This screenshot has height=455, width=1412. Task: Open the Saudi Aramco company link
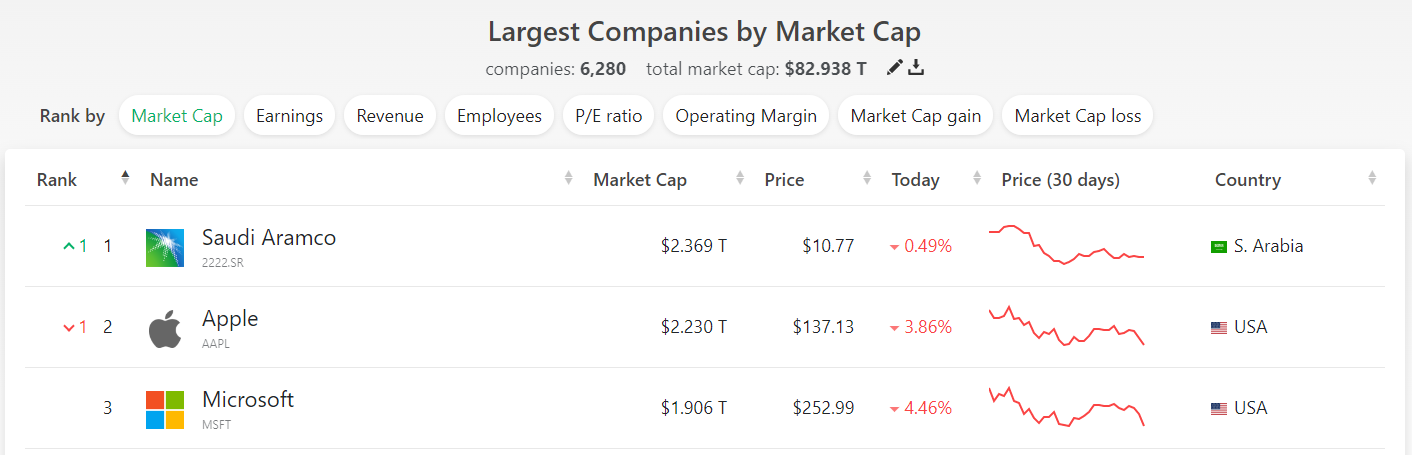click(269, 238)
